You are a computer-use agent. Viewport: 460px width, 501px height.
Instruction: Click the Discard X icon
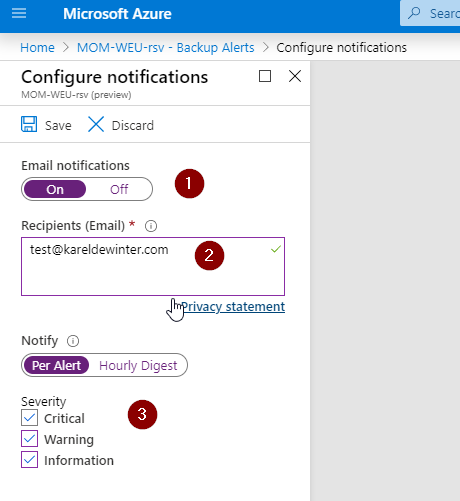coord(96,124)
